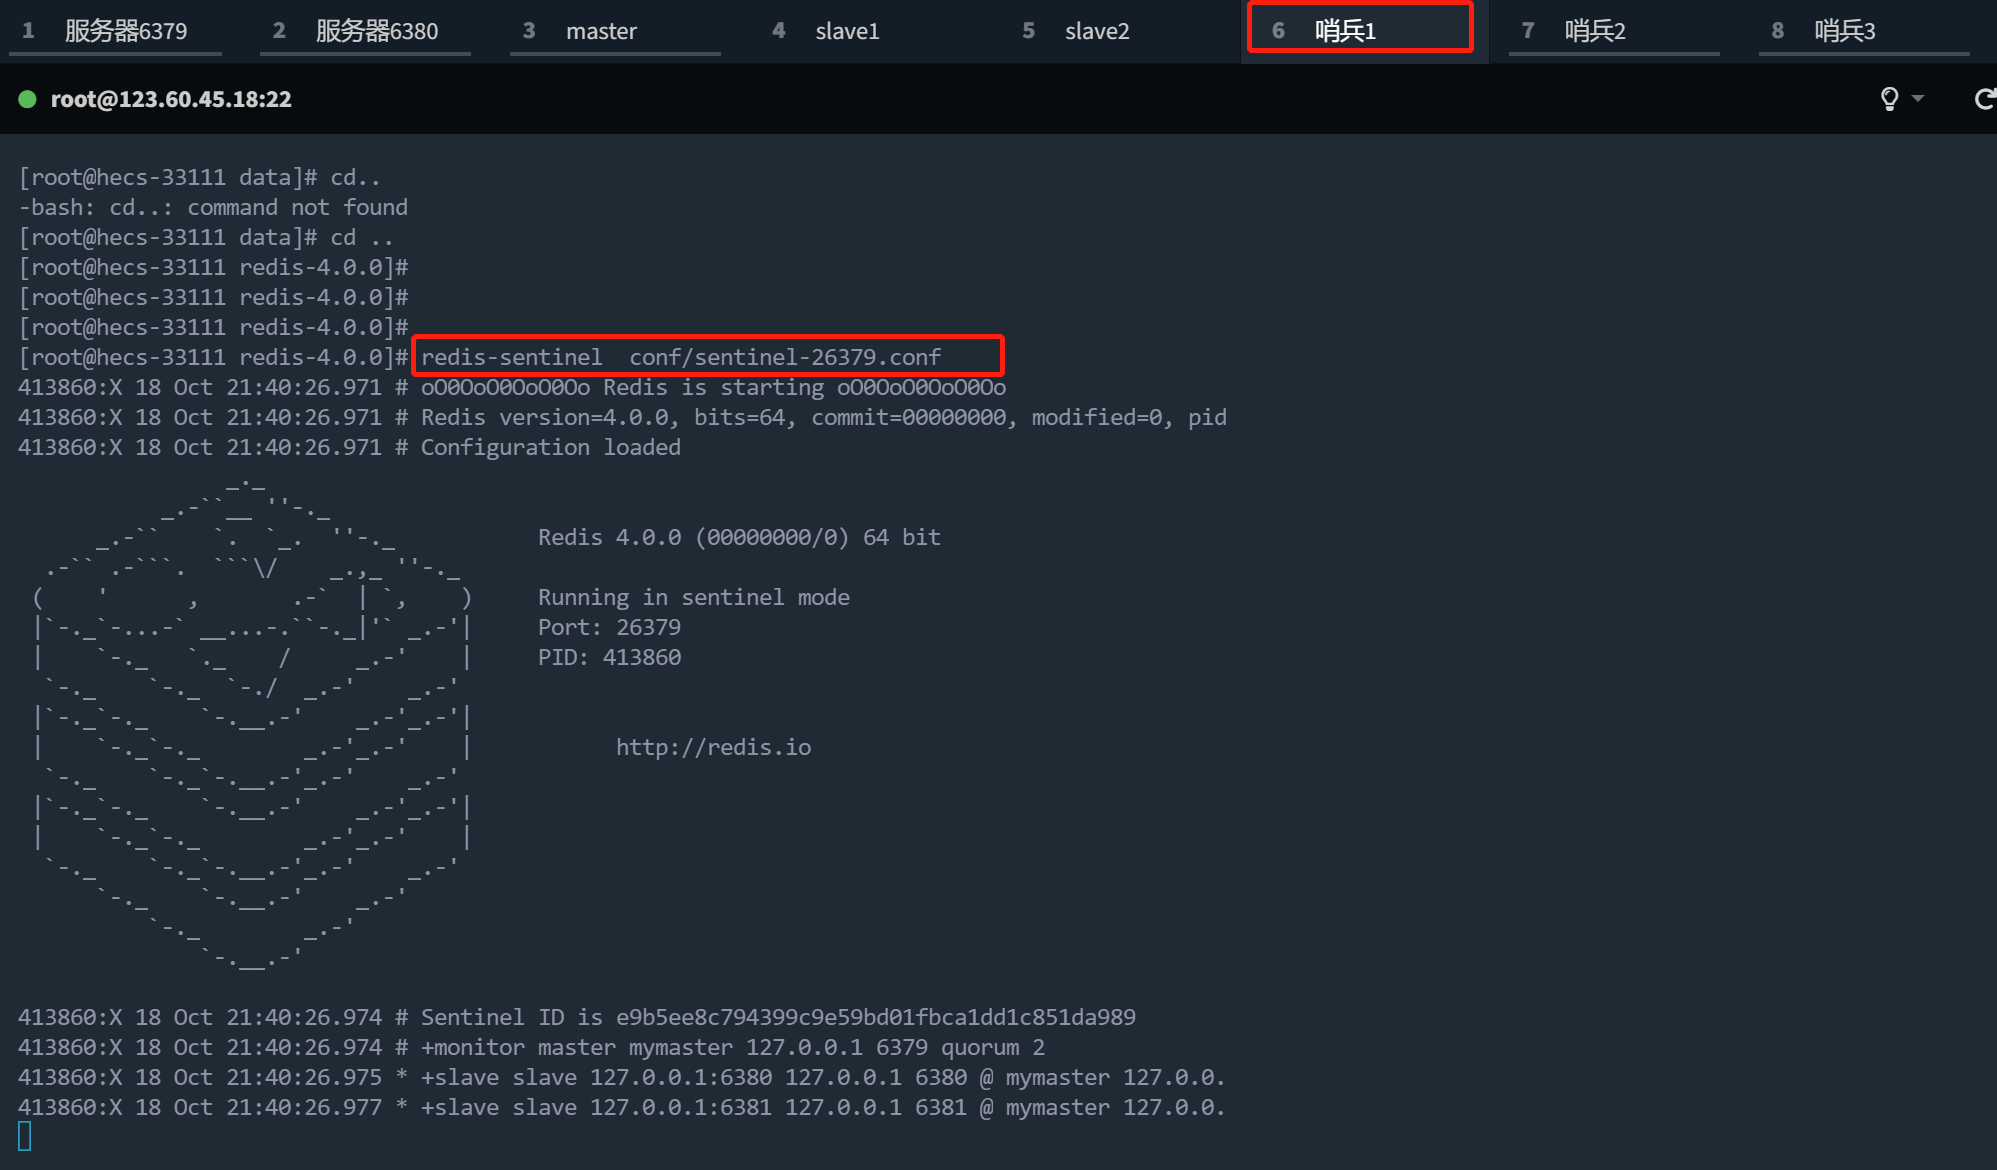Expand the dropdown arrow beside the lightbulb
This screenshot has width=1997, height=1170.
point(1918,98)
